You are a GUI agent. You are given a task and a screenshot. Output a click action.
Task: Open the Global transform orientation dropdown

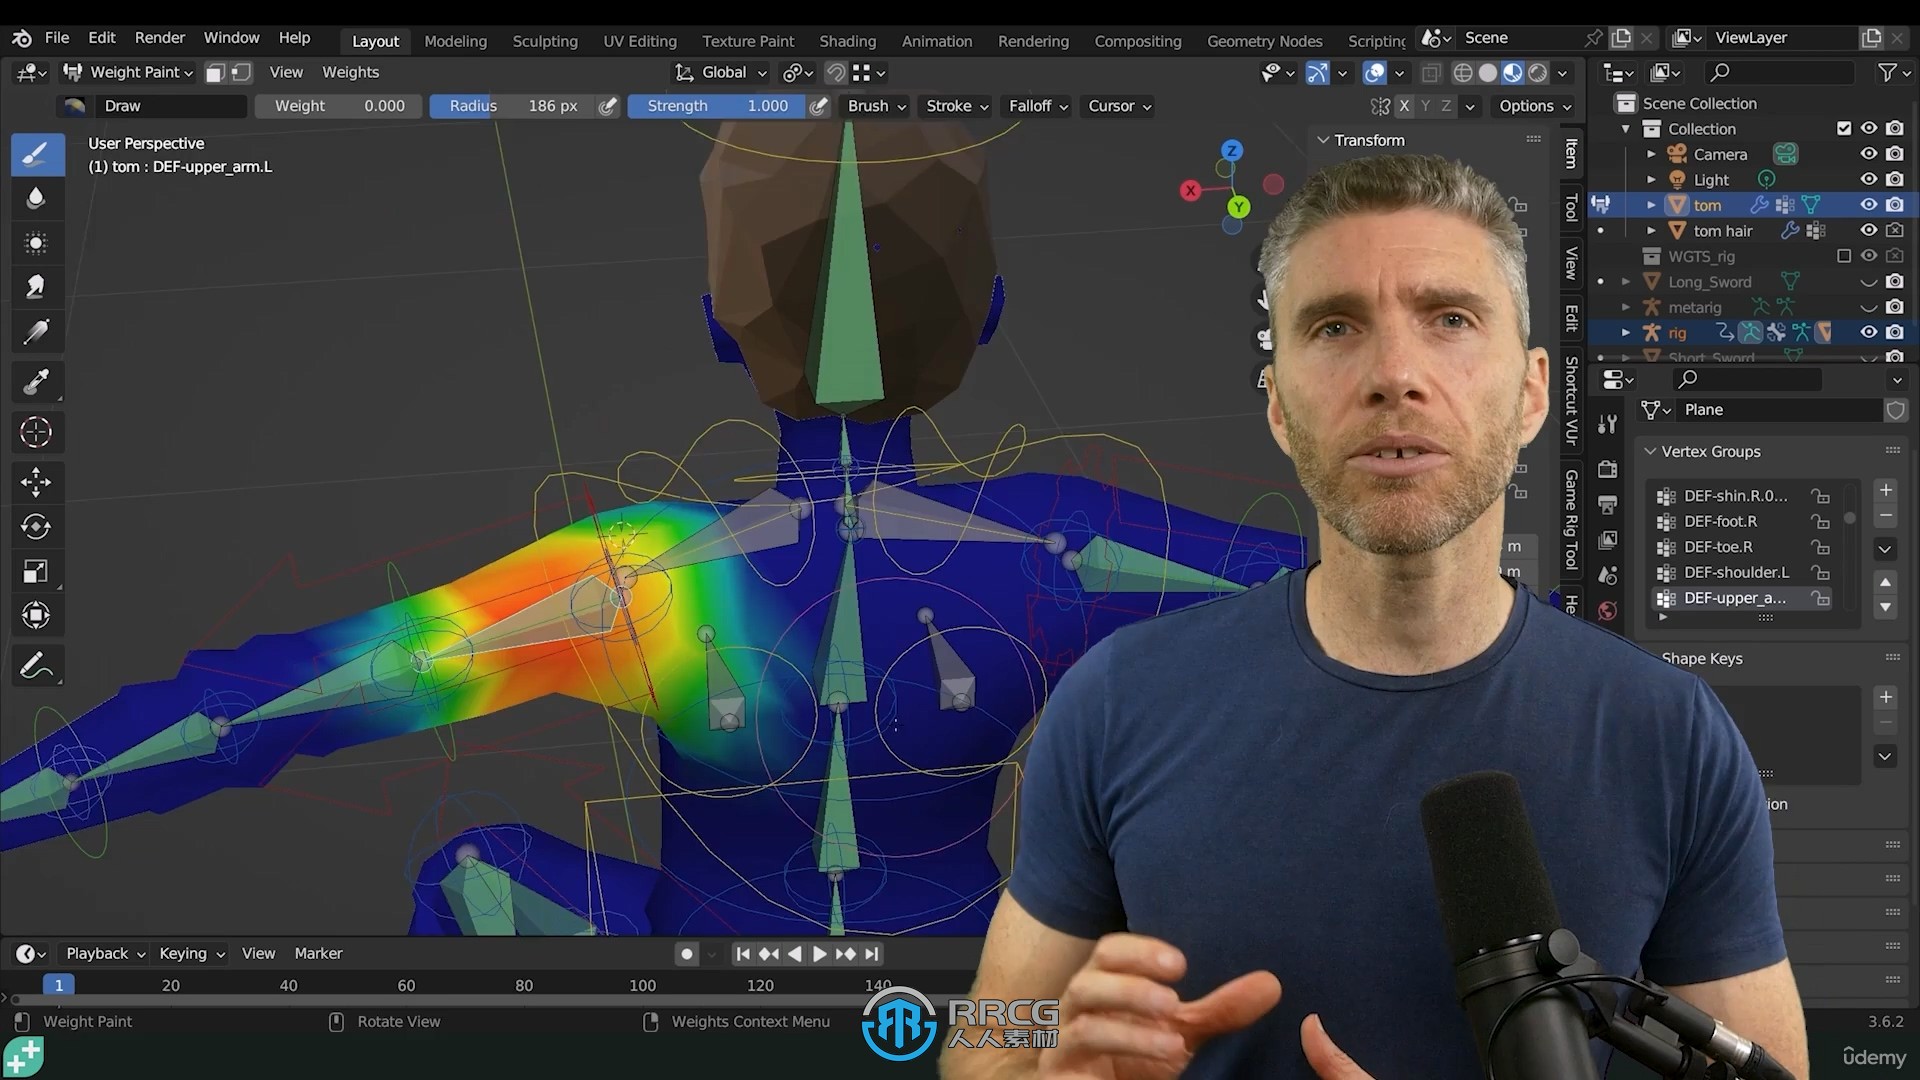coord(720,73)
